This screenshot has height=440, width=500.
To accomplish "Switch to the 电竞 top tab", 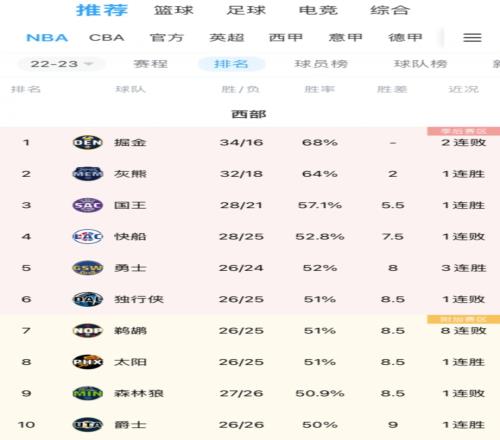I will point(318,10).
